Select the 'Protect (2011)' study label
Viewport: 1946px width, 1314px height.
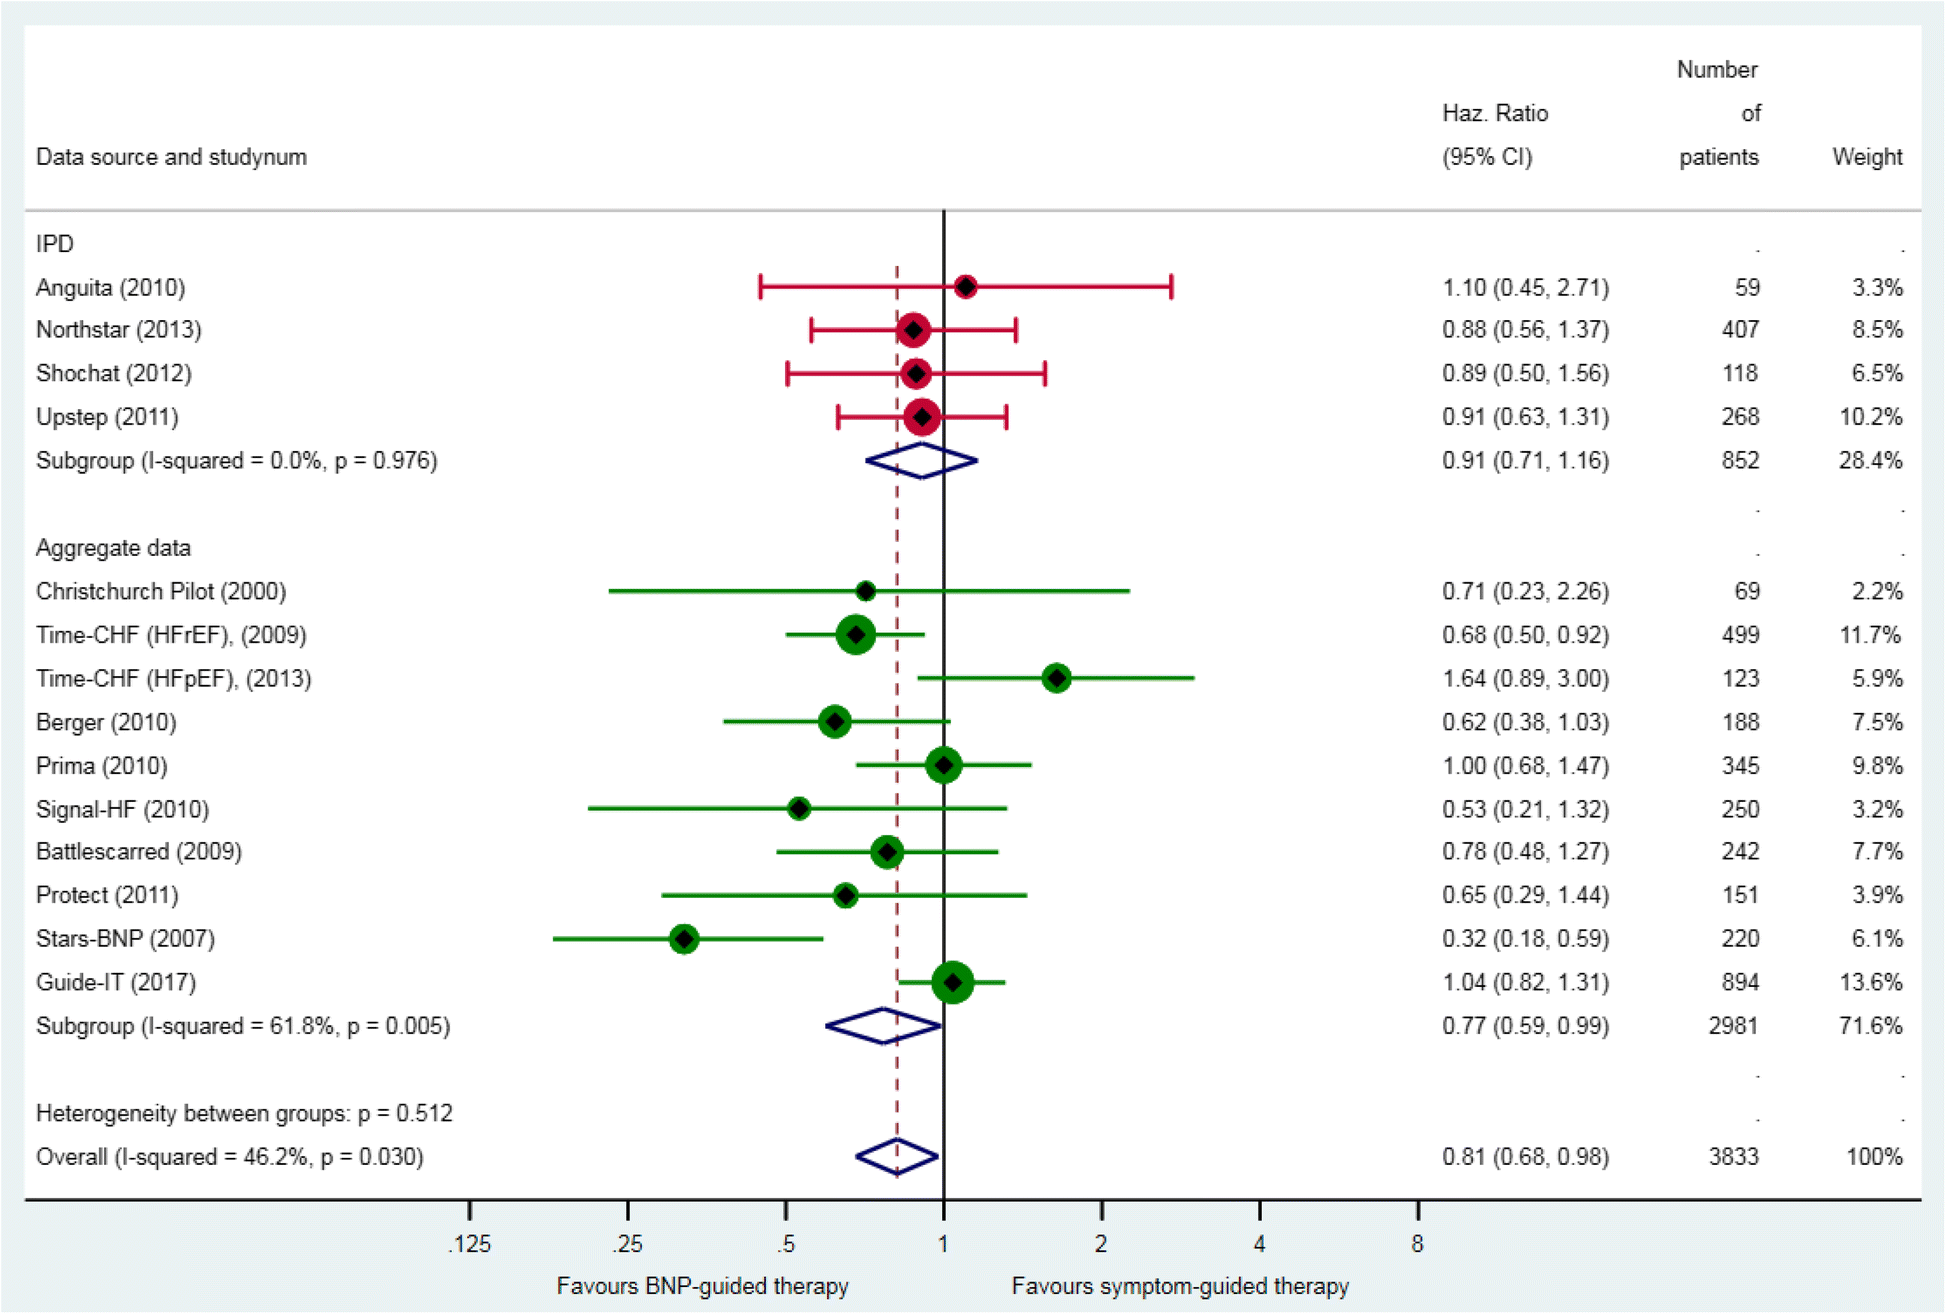[x=107, y=895]
